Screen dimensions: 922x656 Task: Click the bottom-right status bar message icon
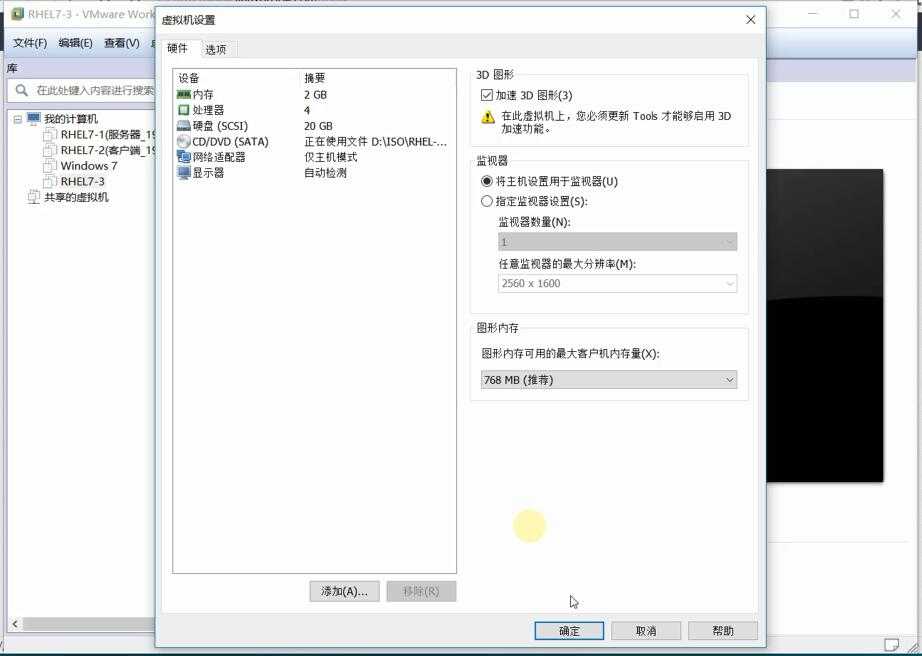tap(891, 645)
